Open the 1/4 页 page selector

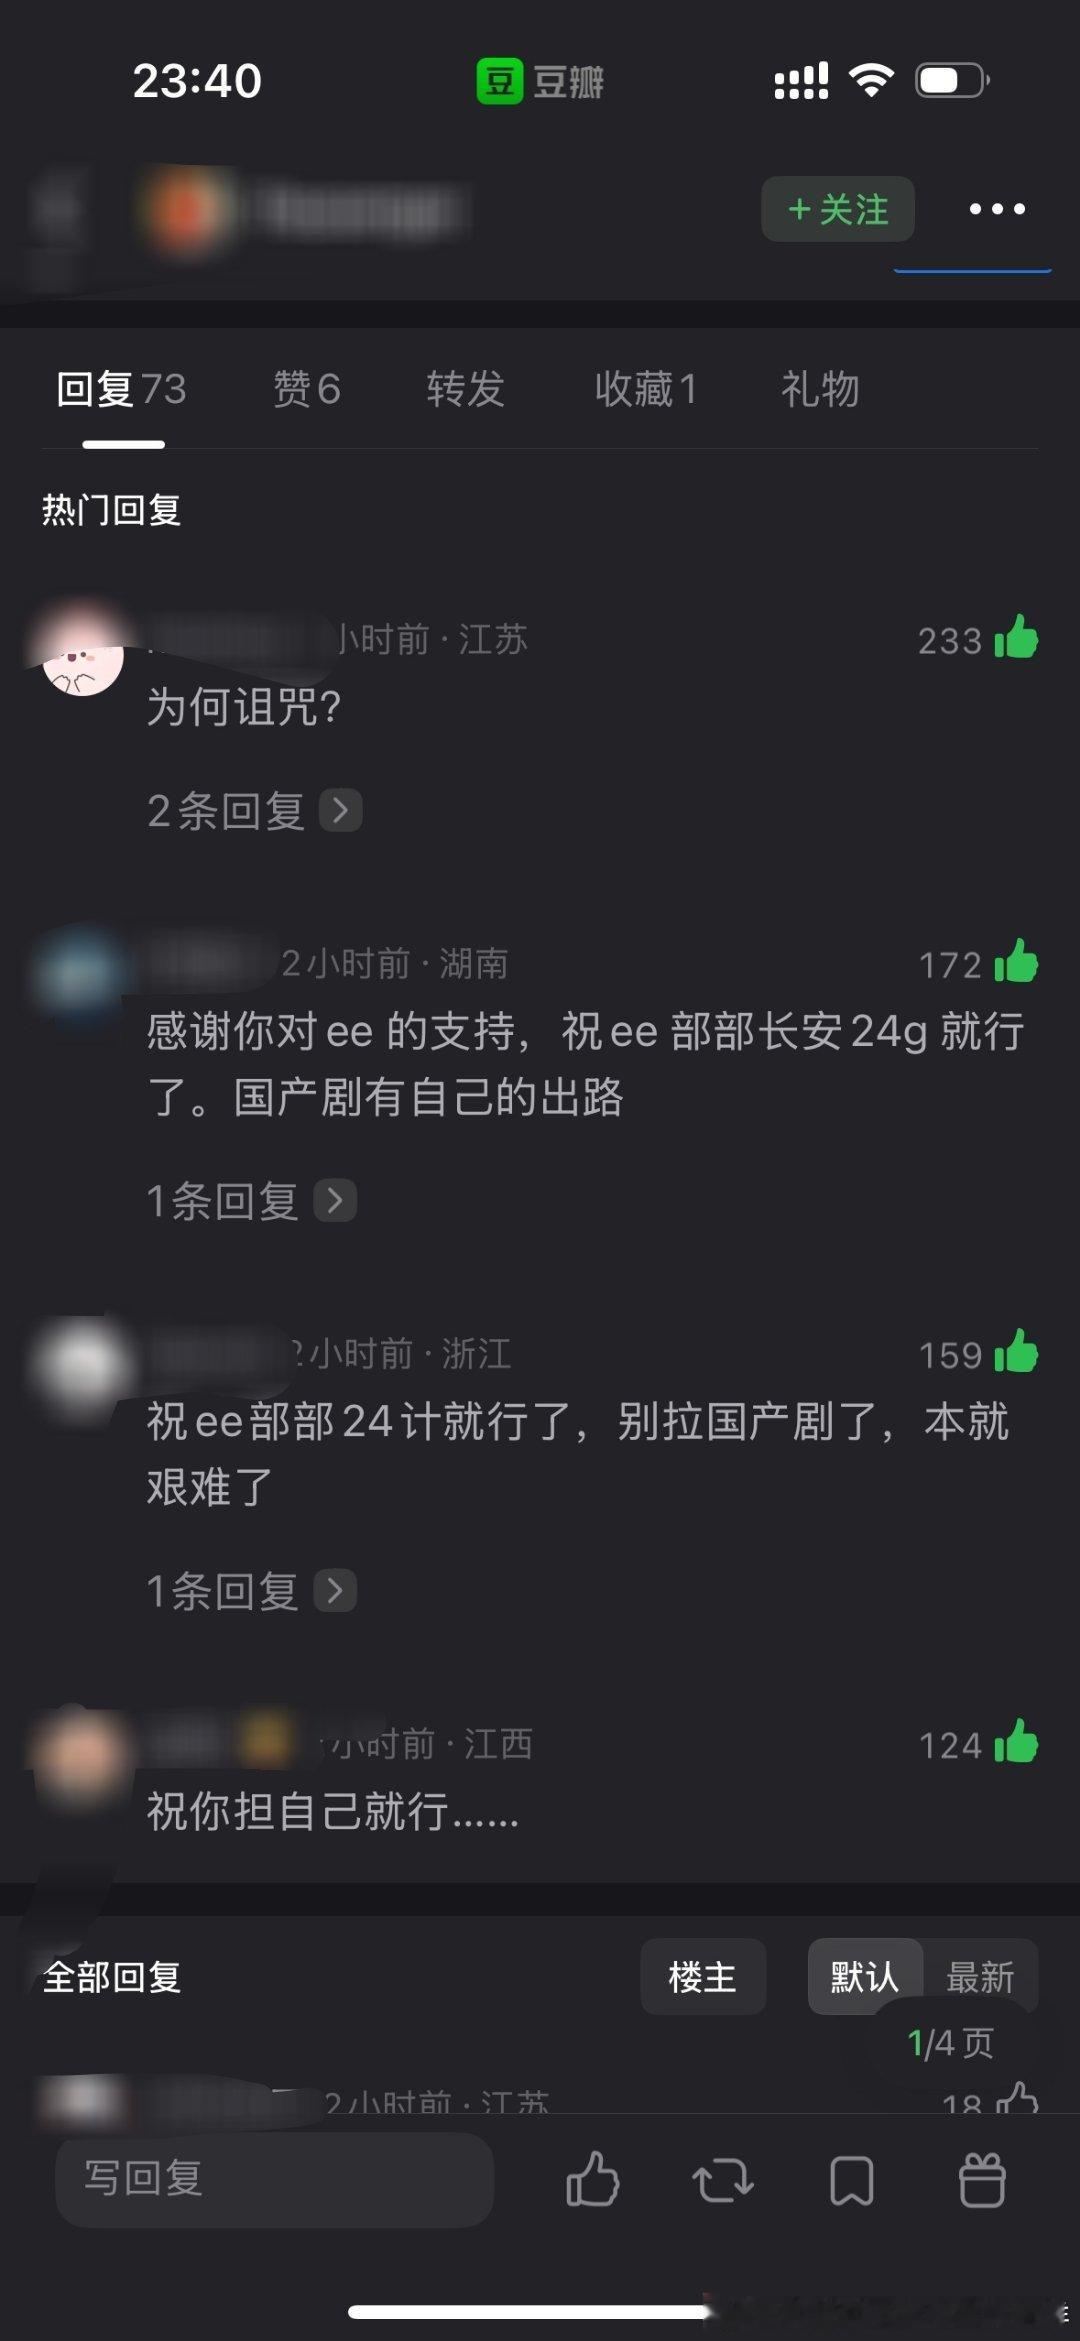tap(950, 2043)
